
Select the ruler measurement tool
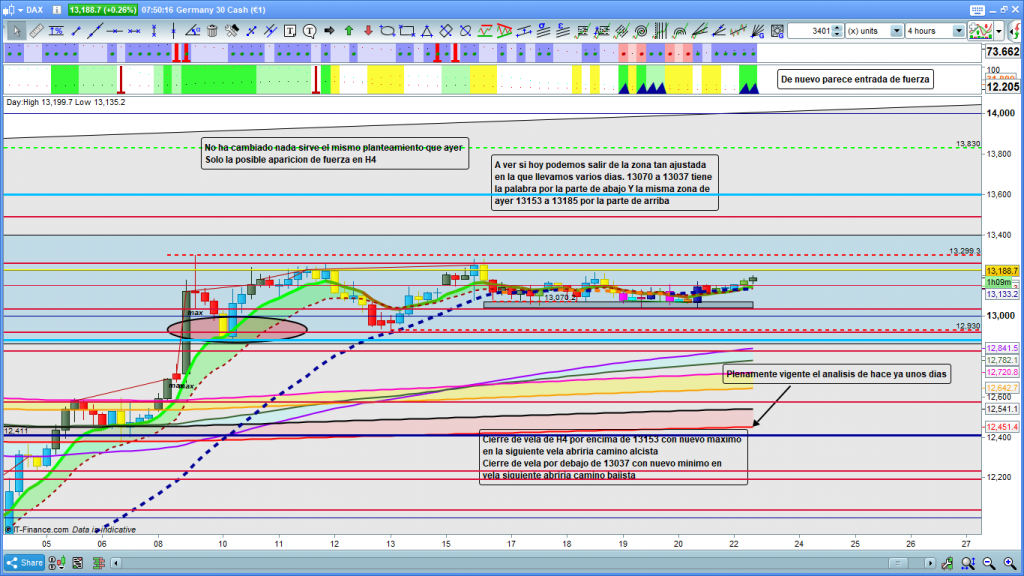pos(35,30)
